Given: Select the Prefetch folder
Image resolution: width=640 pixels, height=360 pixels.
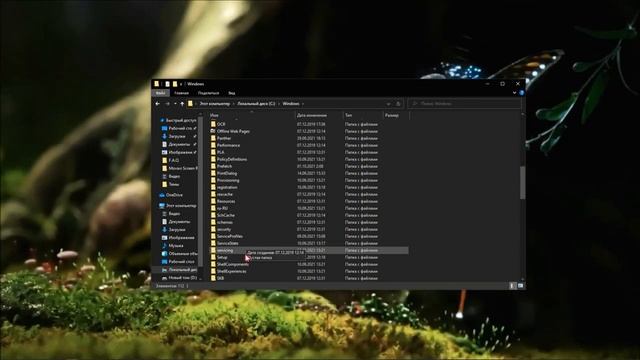Looking at the screenshot, I should click(x=224, y=166).
